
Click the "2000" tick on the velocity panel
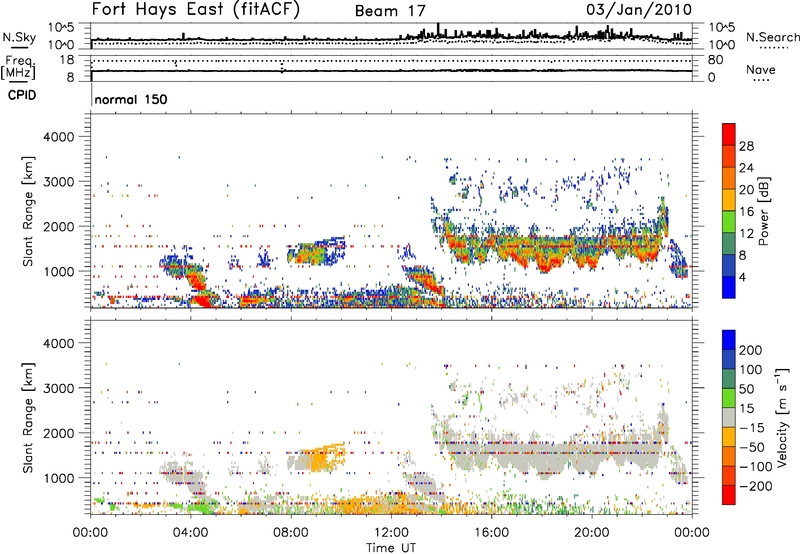click(x=59, y=433)
